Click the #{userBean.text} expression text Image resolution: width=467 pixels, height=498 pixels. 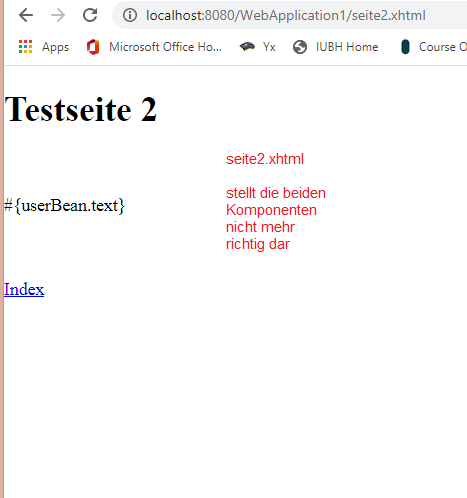pos(64,206)
